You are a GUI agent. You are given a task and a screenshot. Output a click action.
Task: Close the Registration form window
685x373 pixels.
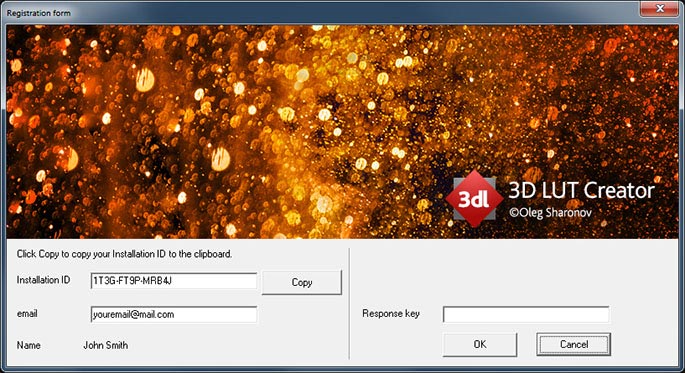(660, 9)
